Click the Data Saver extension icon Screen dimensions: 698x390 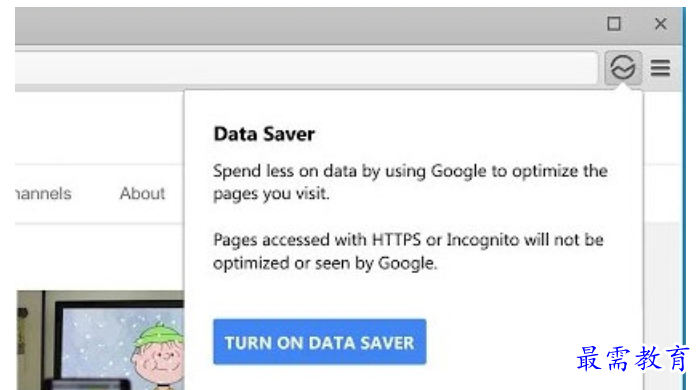point(623,68)
